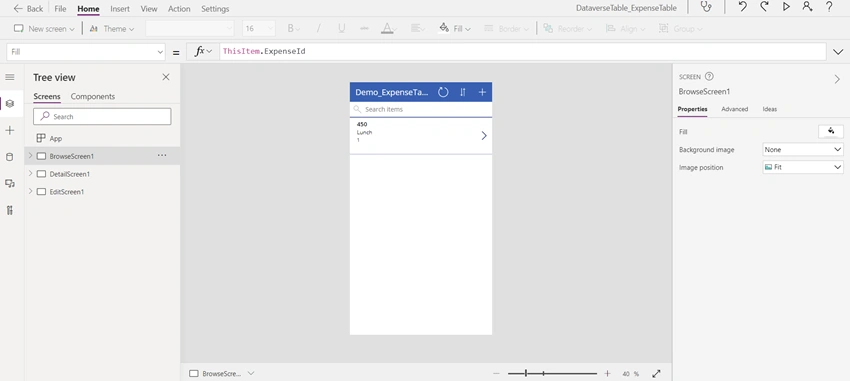
Task: Click the Redo icon
Action: coord(764,7)
